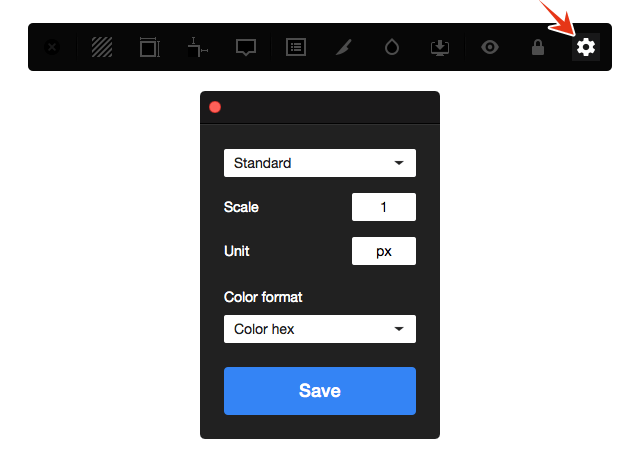Click the Save button

[319, 390]
